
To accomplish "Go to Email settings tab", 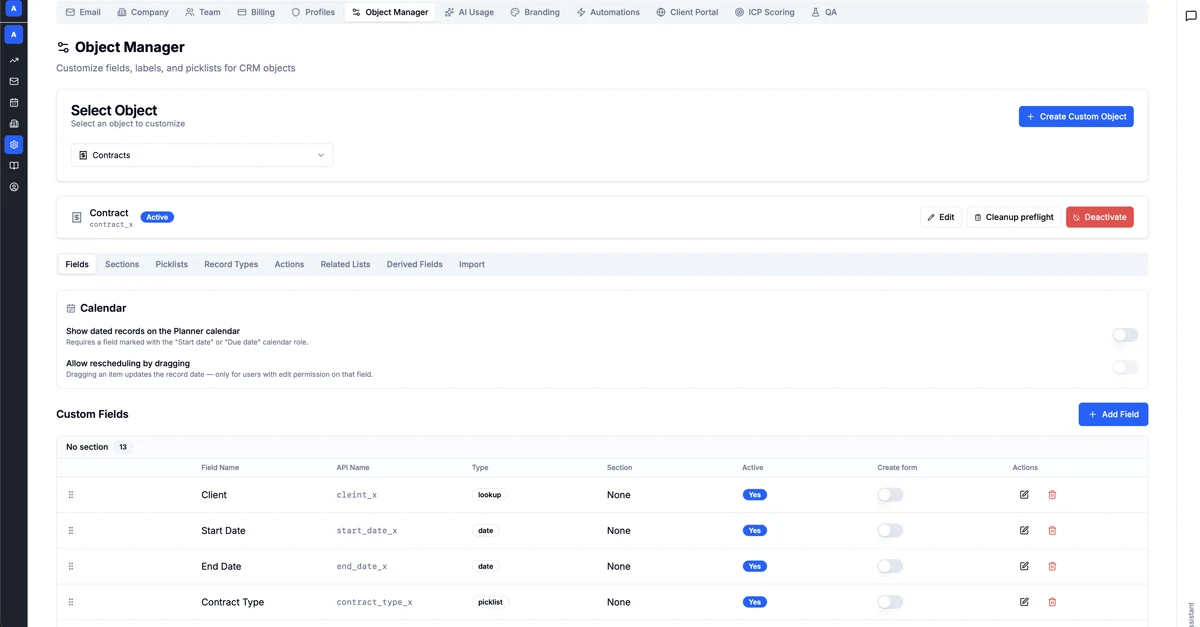I will 83,12.
